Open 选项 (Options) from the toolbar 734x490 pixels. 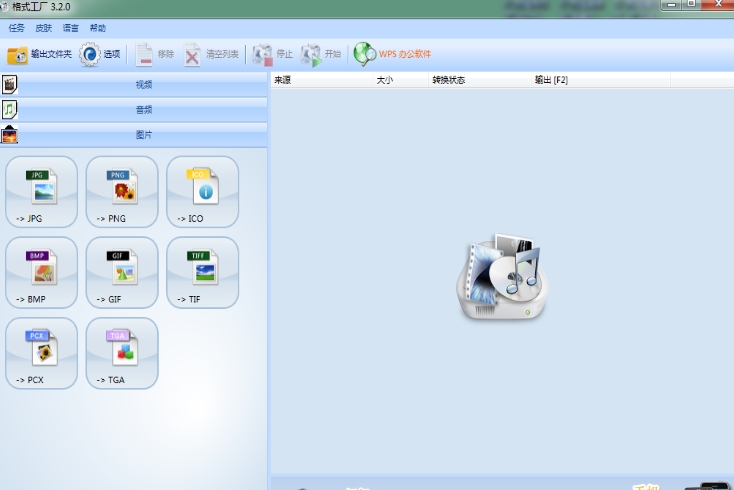coord(101,54)
